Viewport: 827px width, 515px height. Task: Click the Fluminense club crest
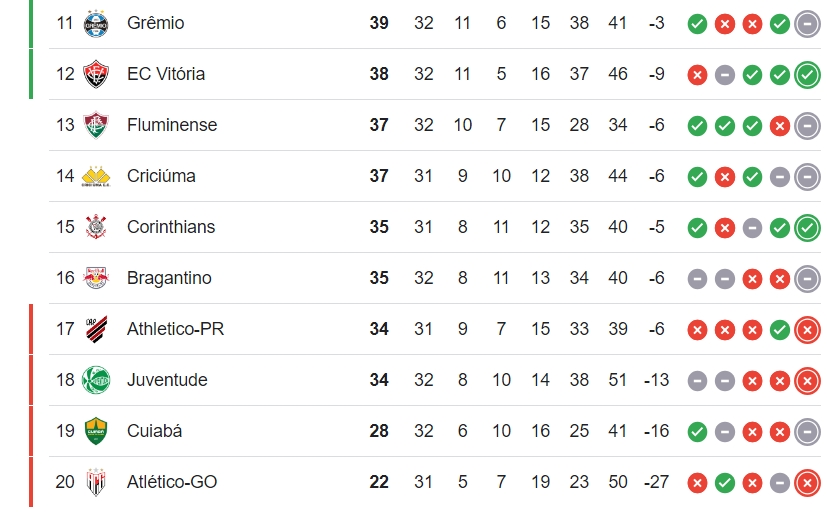tap(96, 125)
